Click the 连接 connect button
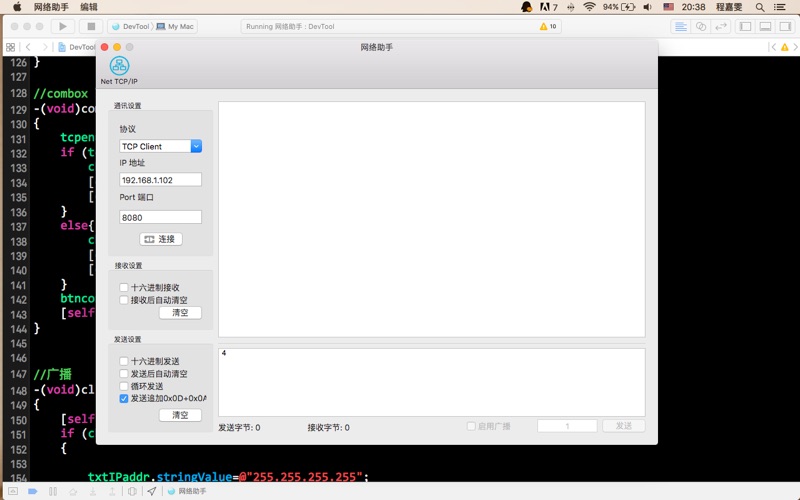The height and width of the screenshot is (500, 800). (161, 239)
